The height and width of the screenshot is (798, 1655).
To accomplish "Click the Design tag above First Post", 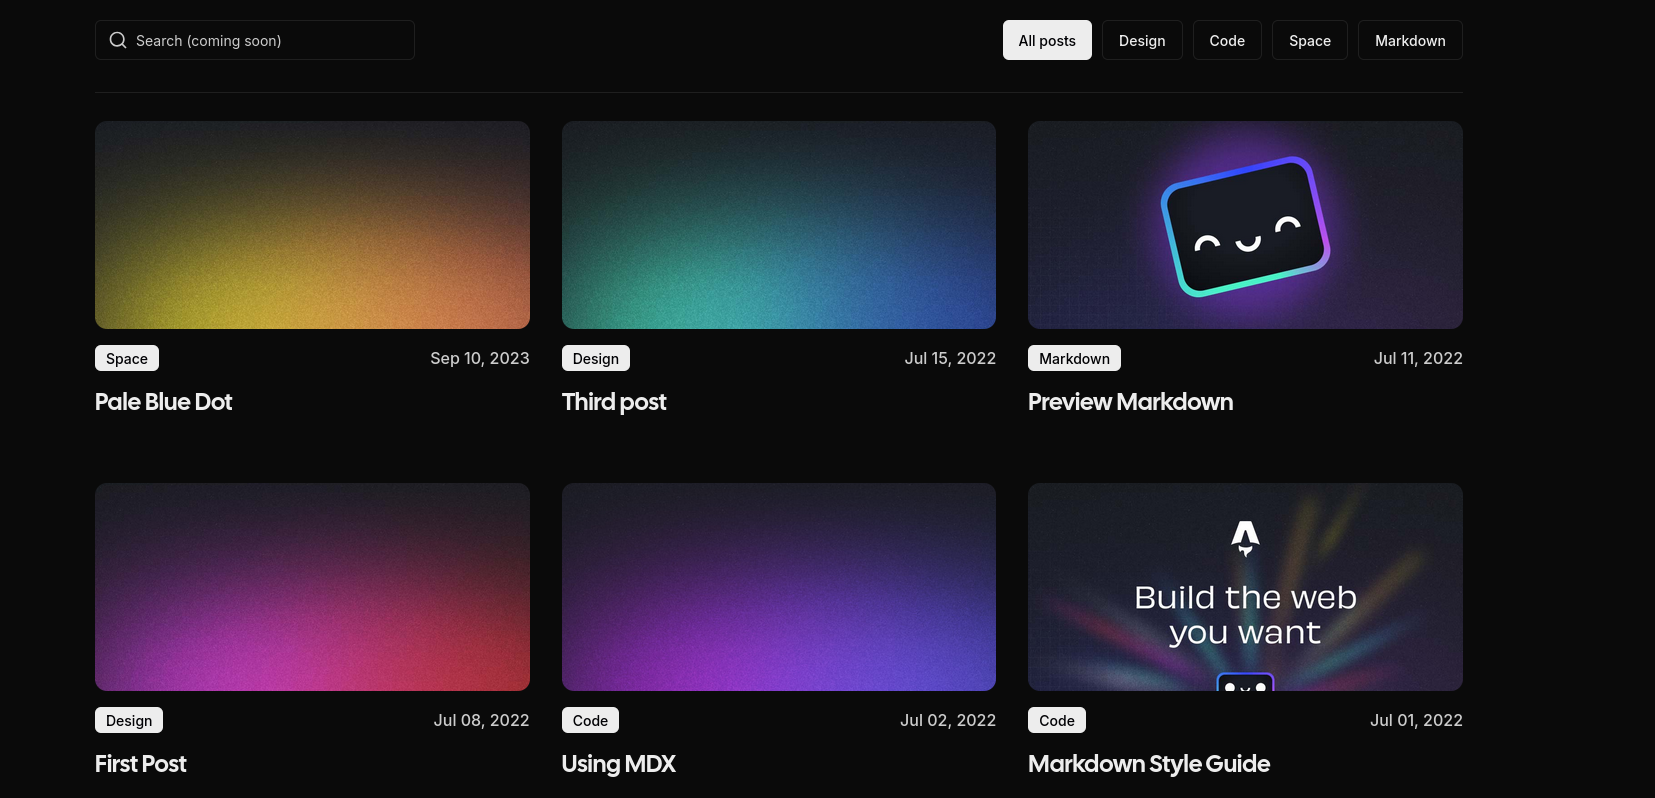I will pos(129,720).
